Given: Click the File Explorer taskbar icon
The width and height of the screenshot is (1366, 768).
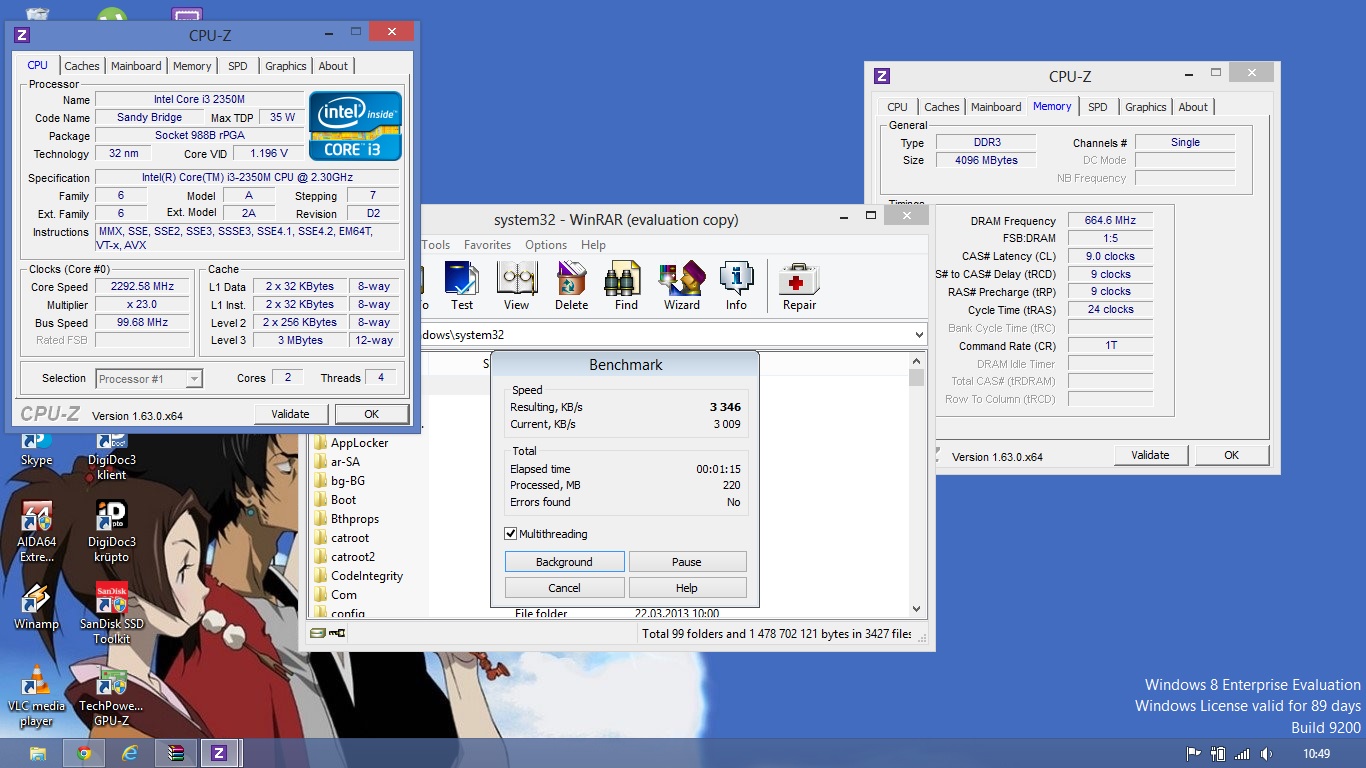Looking at the screenshot, I should coord(38,753).
